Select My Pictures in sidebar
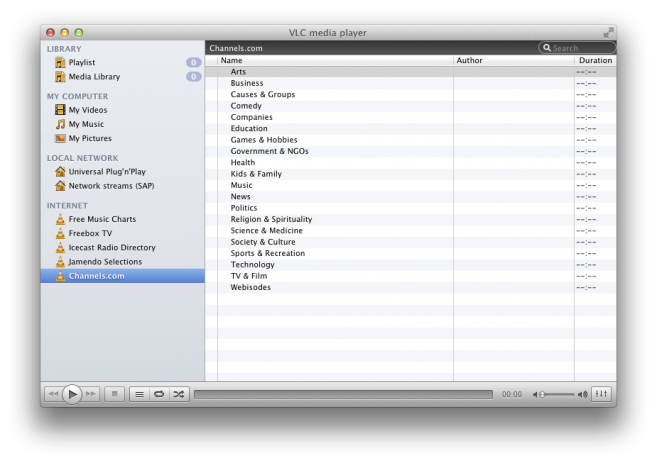The image size is (657, 463). (x=122, y=138)
